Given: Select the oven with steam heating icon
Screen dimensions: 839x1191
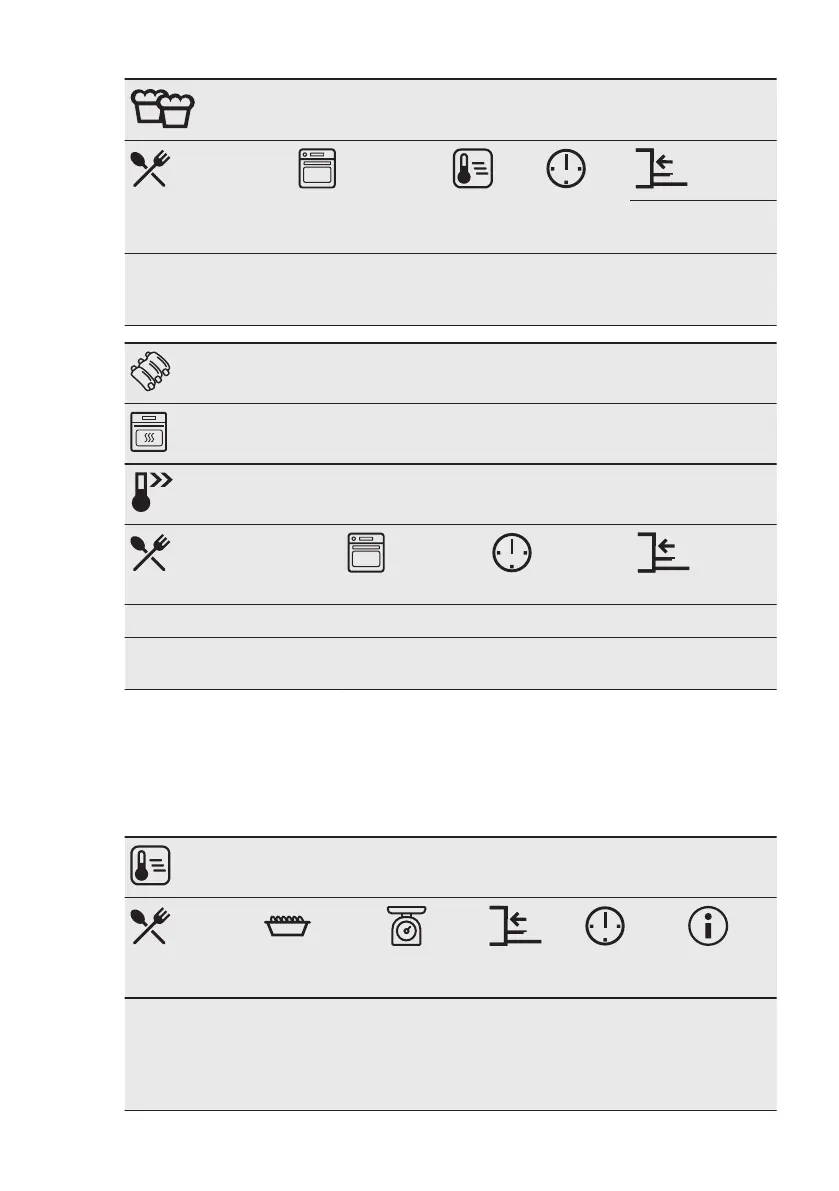Looking at the screenshot, I should (x=149, y=432).
